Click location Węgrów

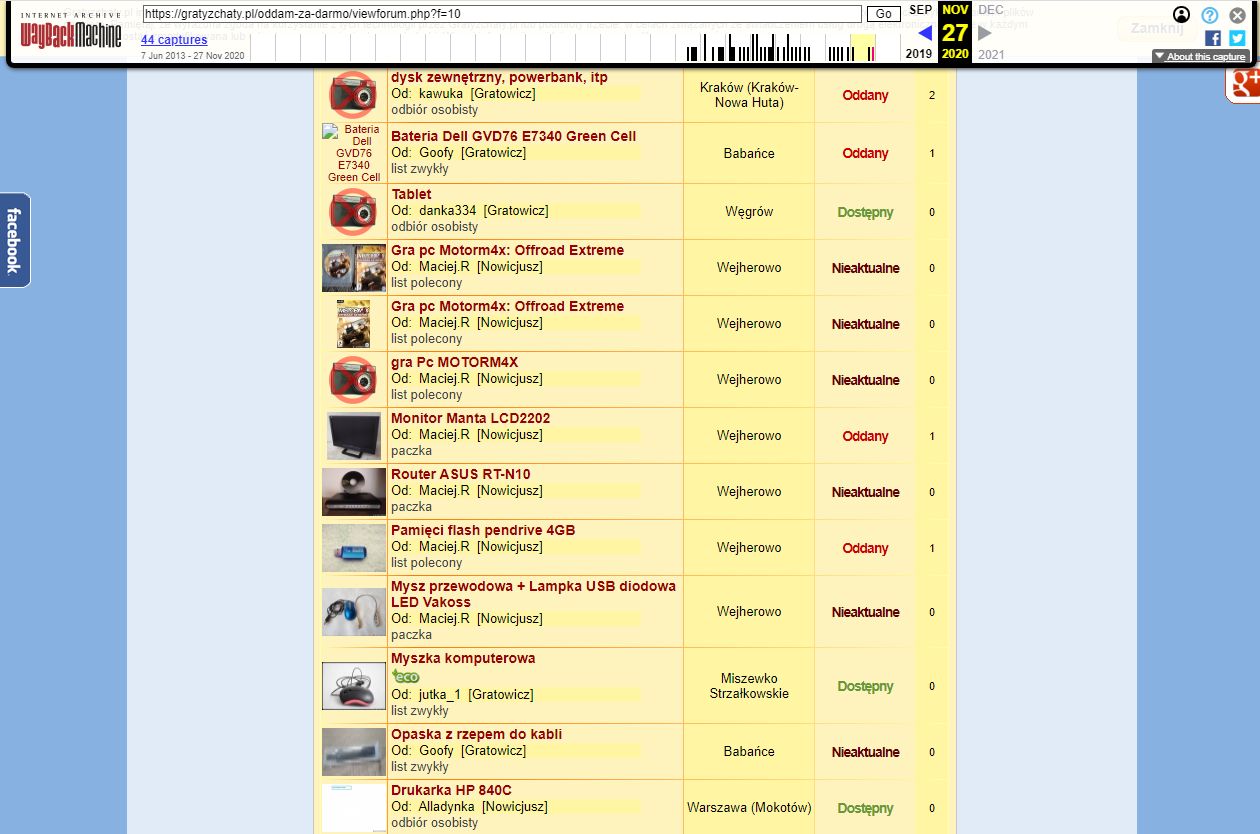[749, 211]
